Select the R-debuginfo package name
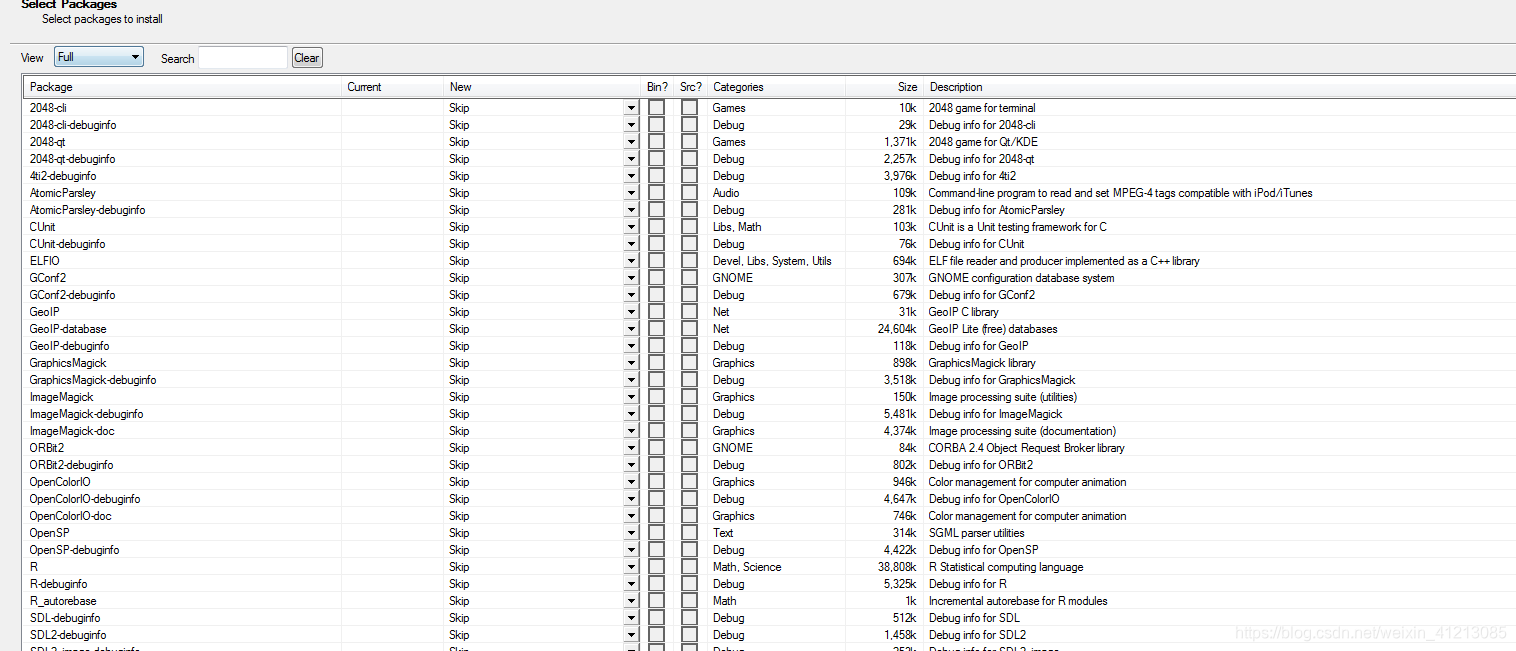1516x651 pixels. click(x=58, y=584)
